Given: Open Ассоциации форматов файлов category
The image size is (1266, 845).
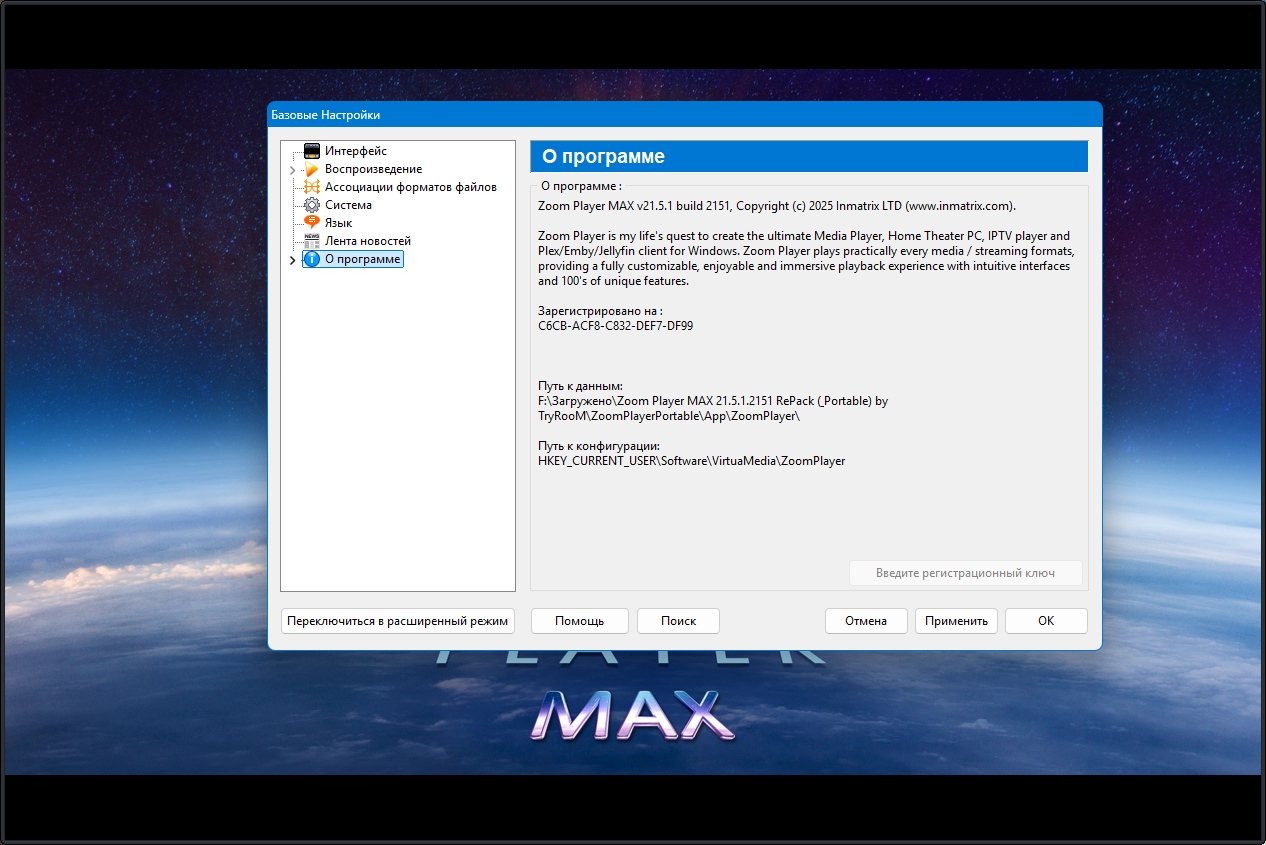Looking at the screenshot, I should (x=411, y=187).
